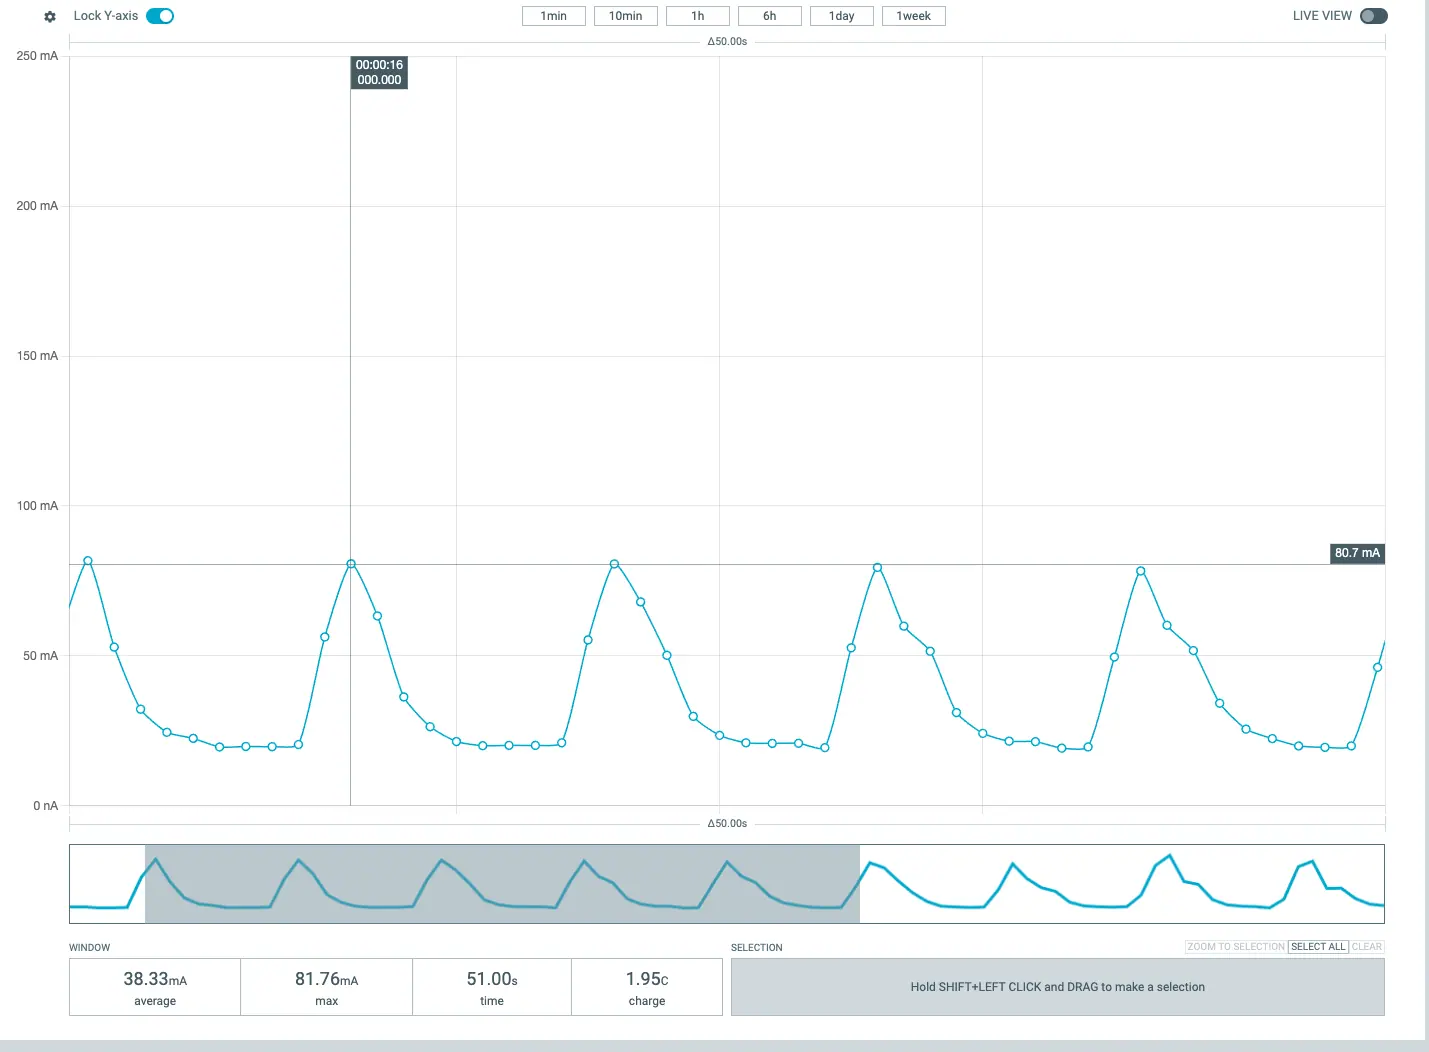Choose the 6h time range
The height and width of the screenshot is (1052, 1429).
[x=769, y=16]
